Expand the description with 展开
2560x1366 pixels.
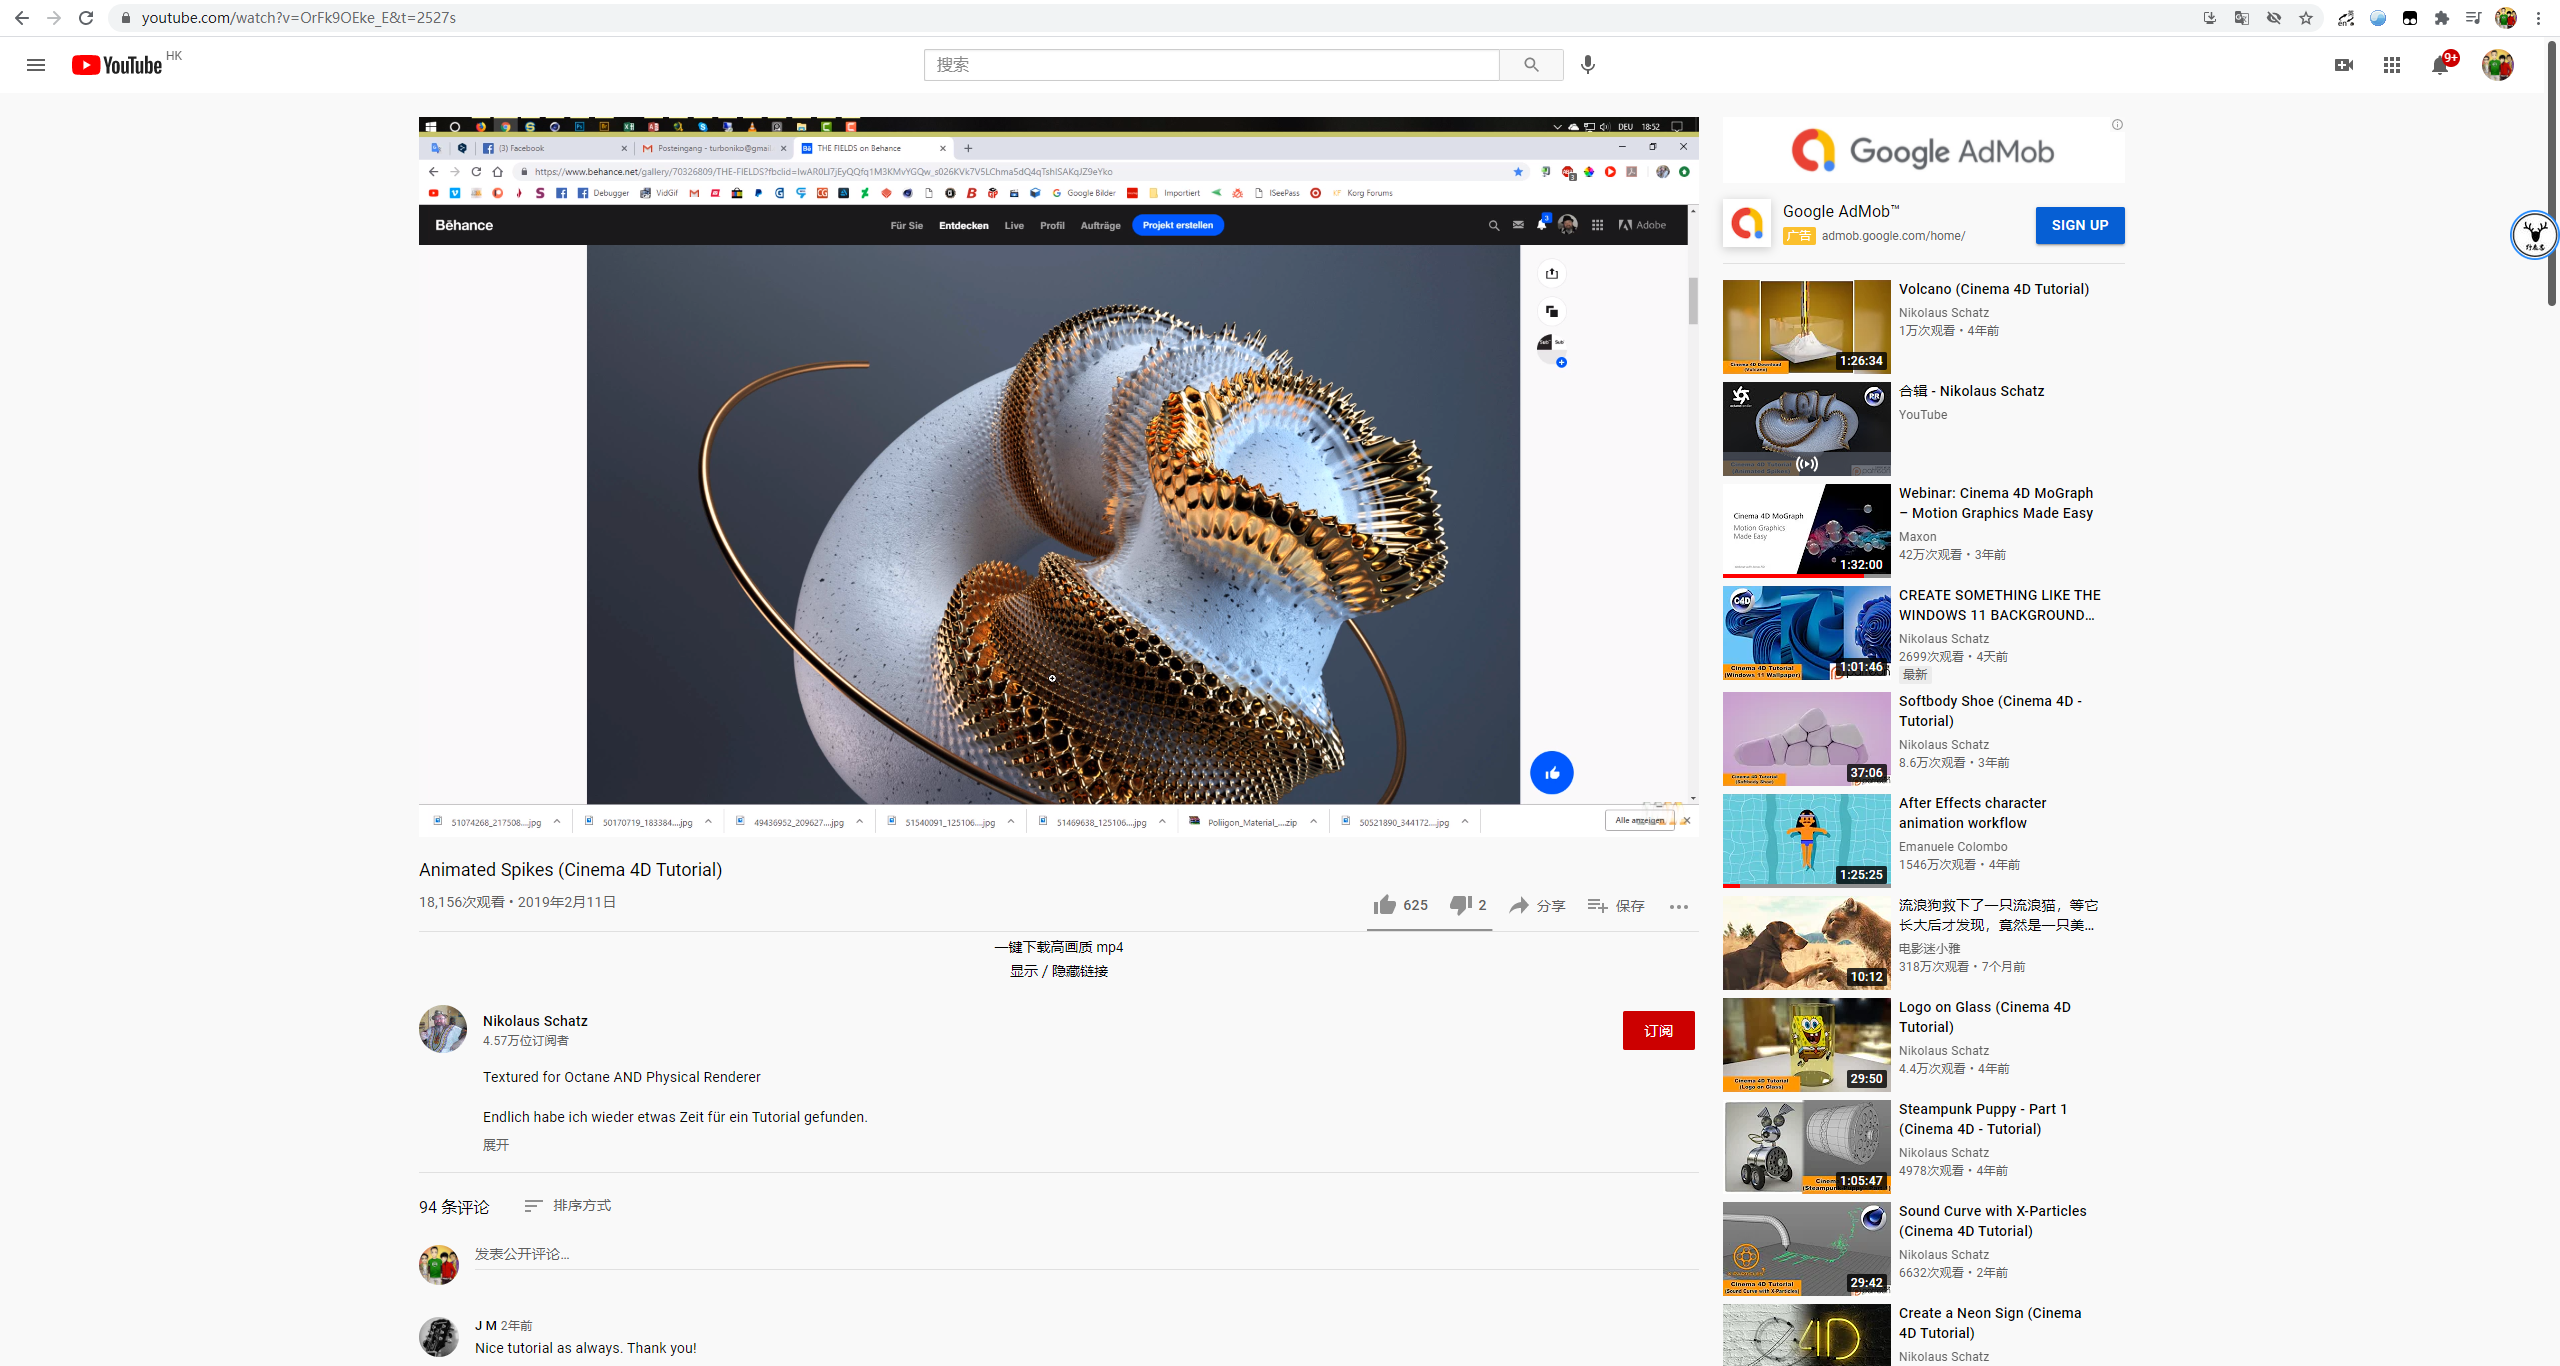pos(496,1145)
